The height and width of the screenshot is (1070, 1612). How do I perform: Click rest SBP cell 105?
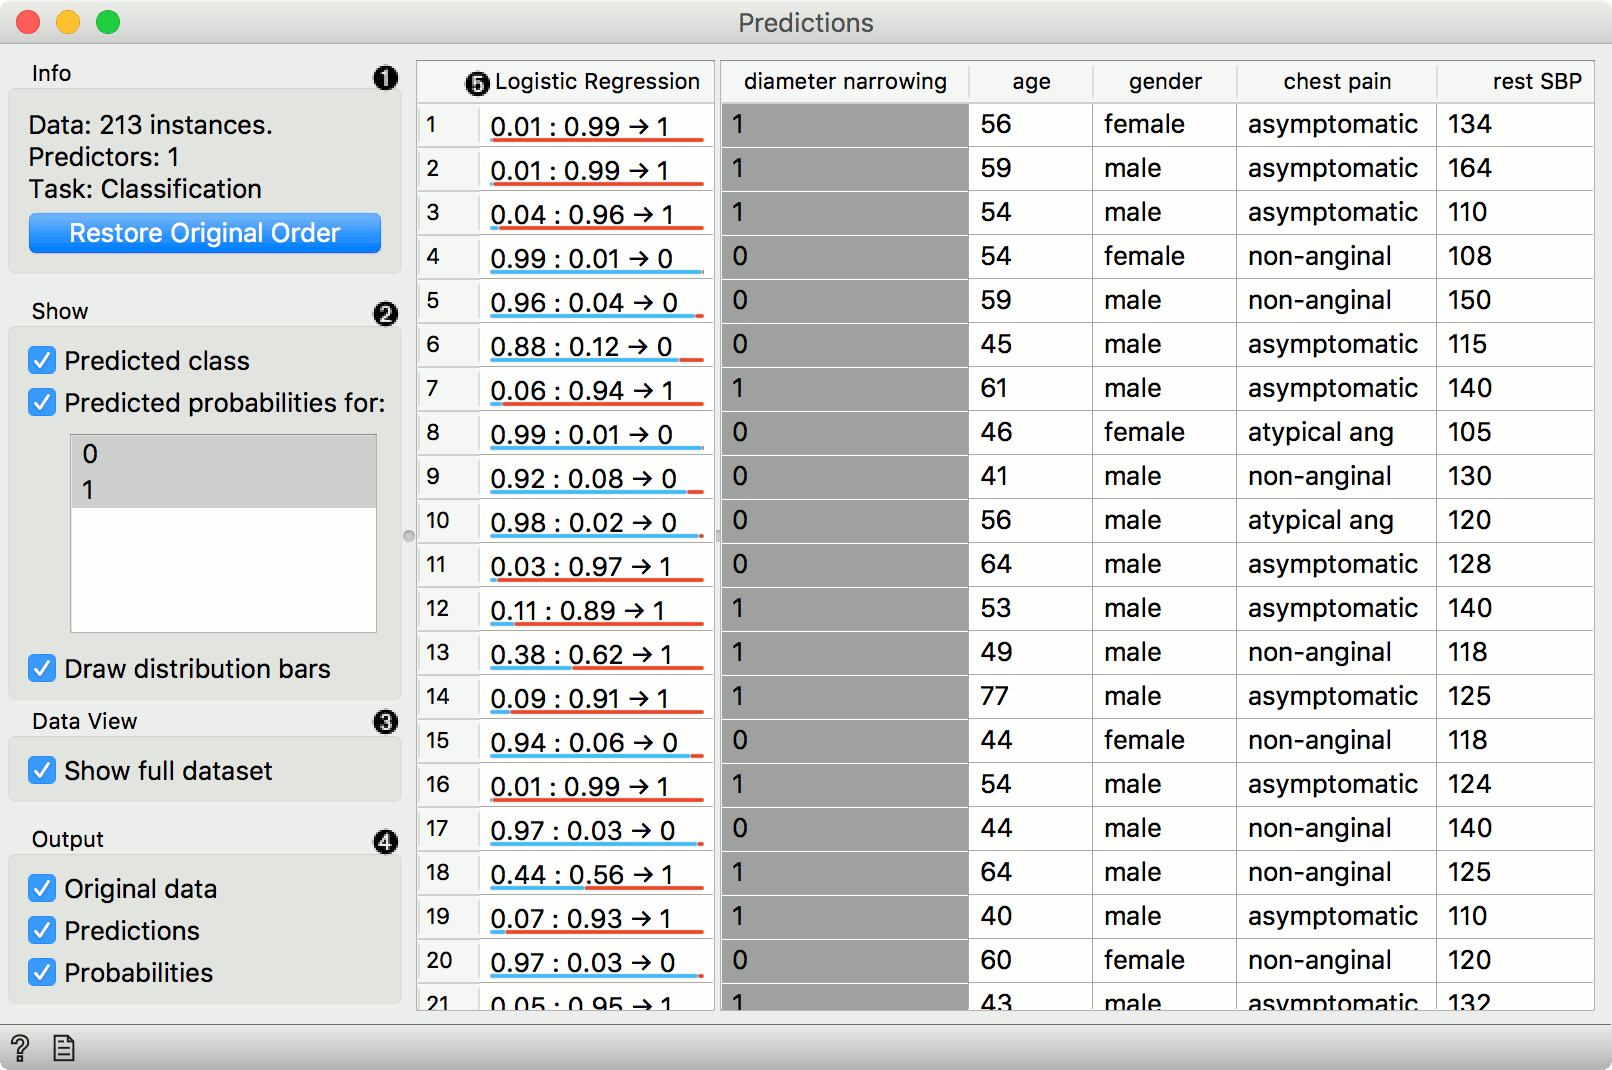[x=1516, y=433]
